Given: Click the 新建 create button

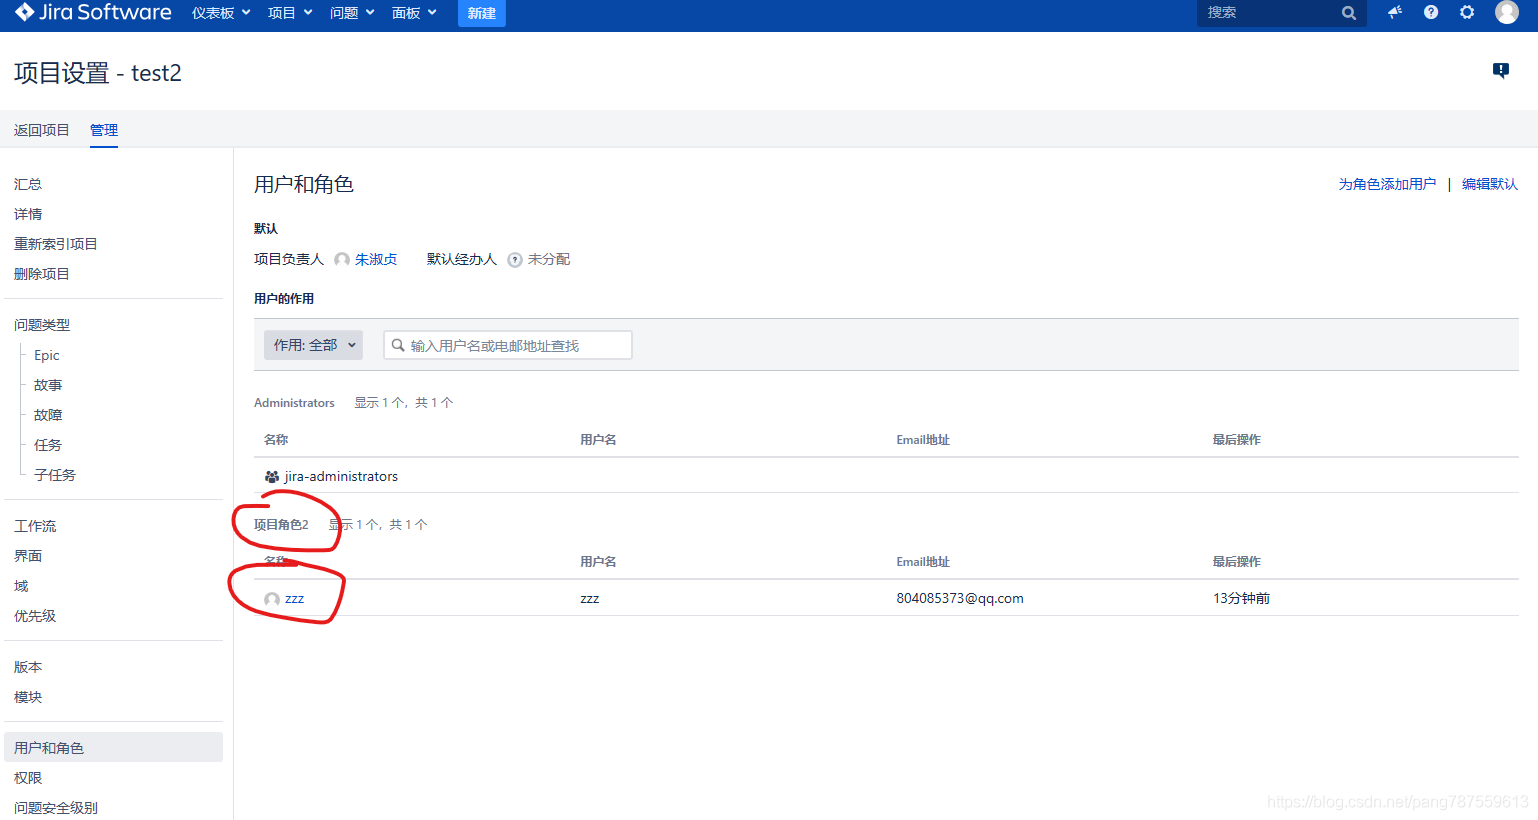Looking at the screenshot, I should coord(482,13).
